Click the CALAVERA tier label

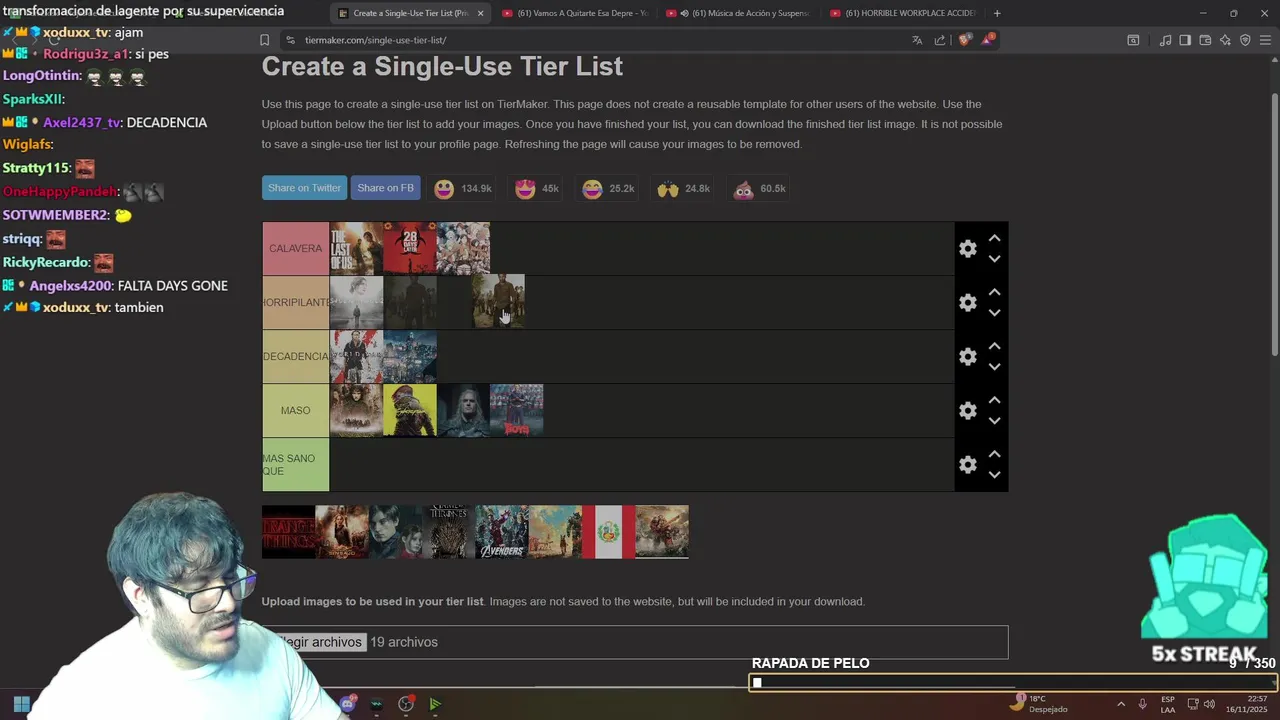(x=295, y=248)
